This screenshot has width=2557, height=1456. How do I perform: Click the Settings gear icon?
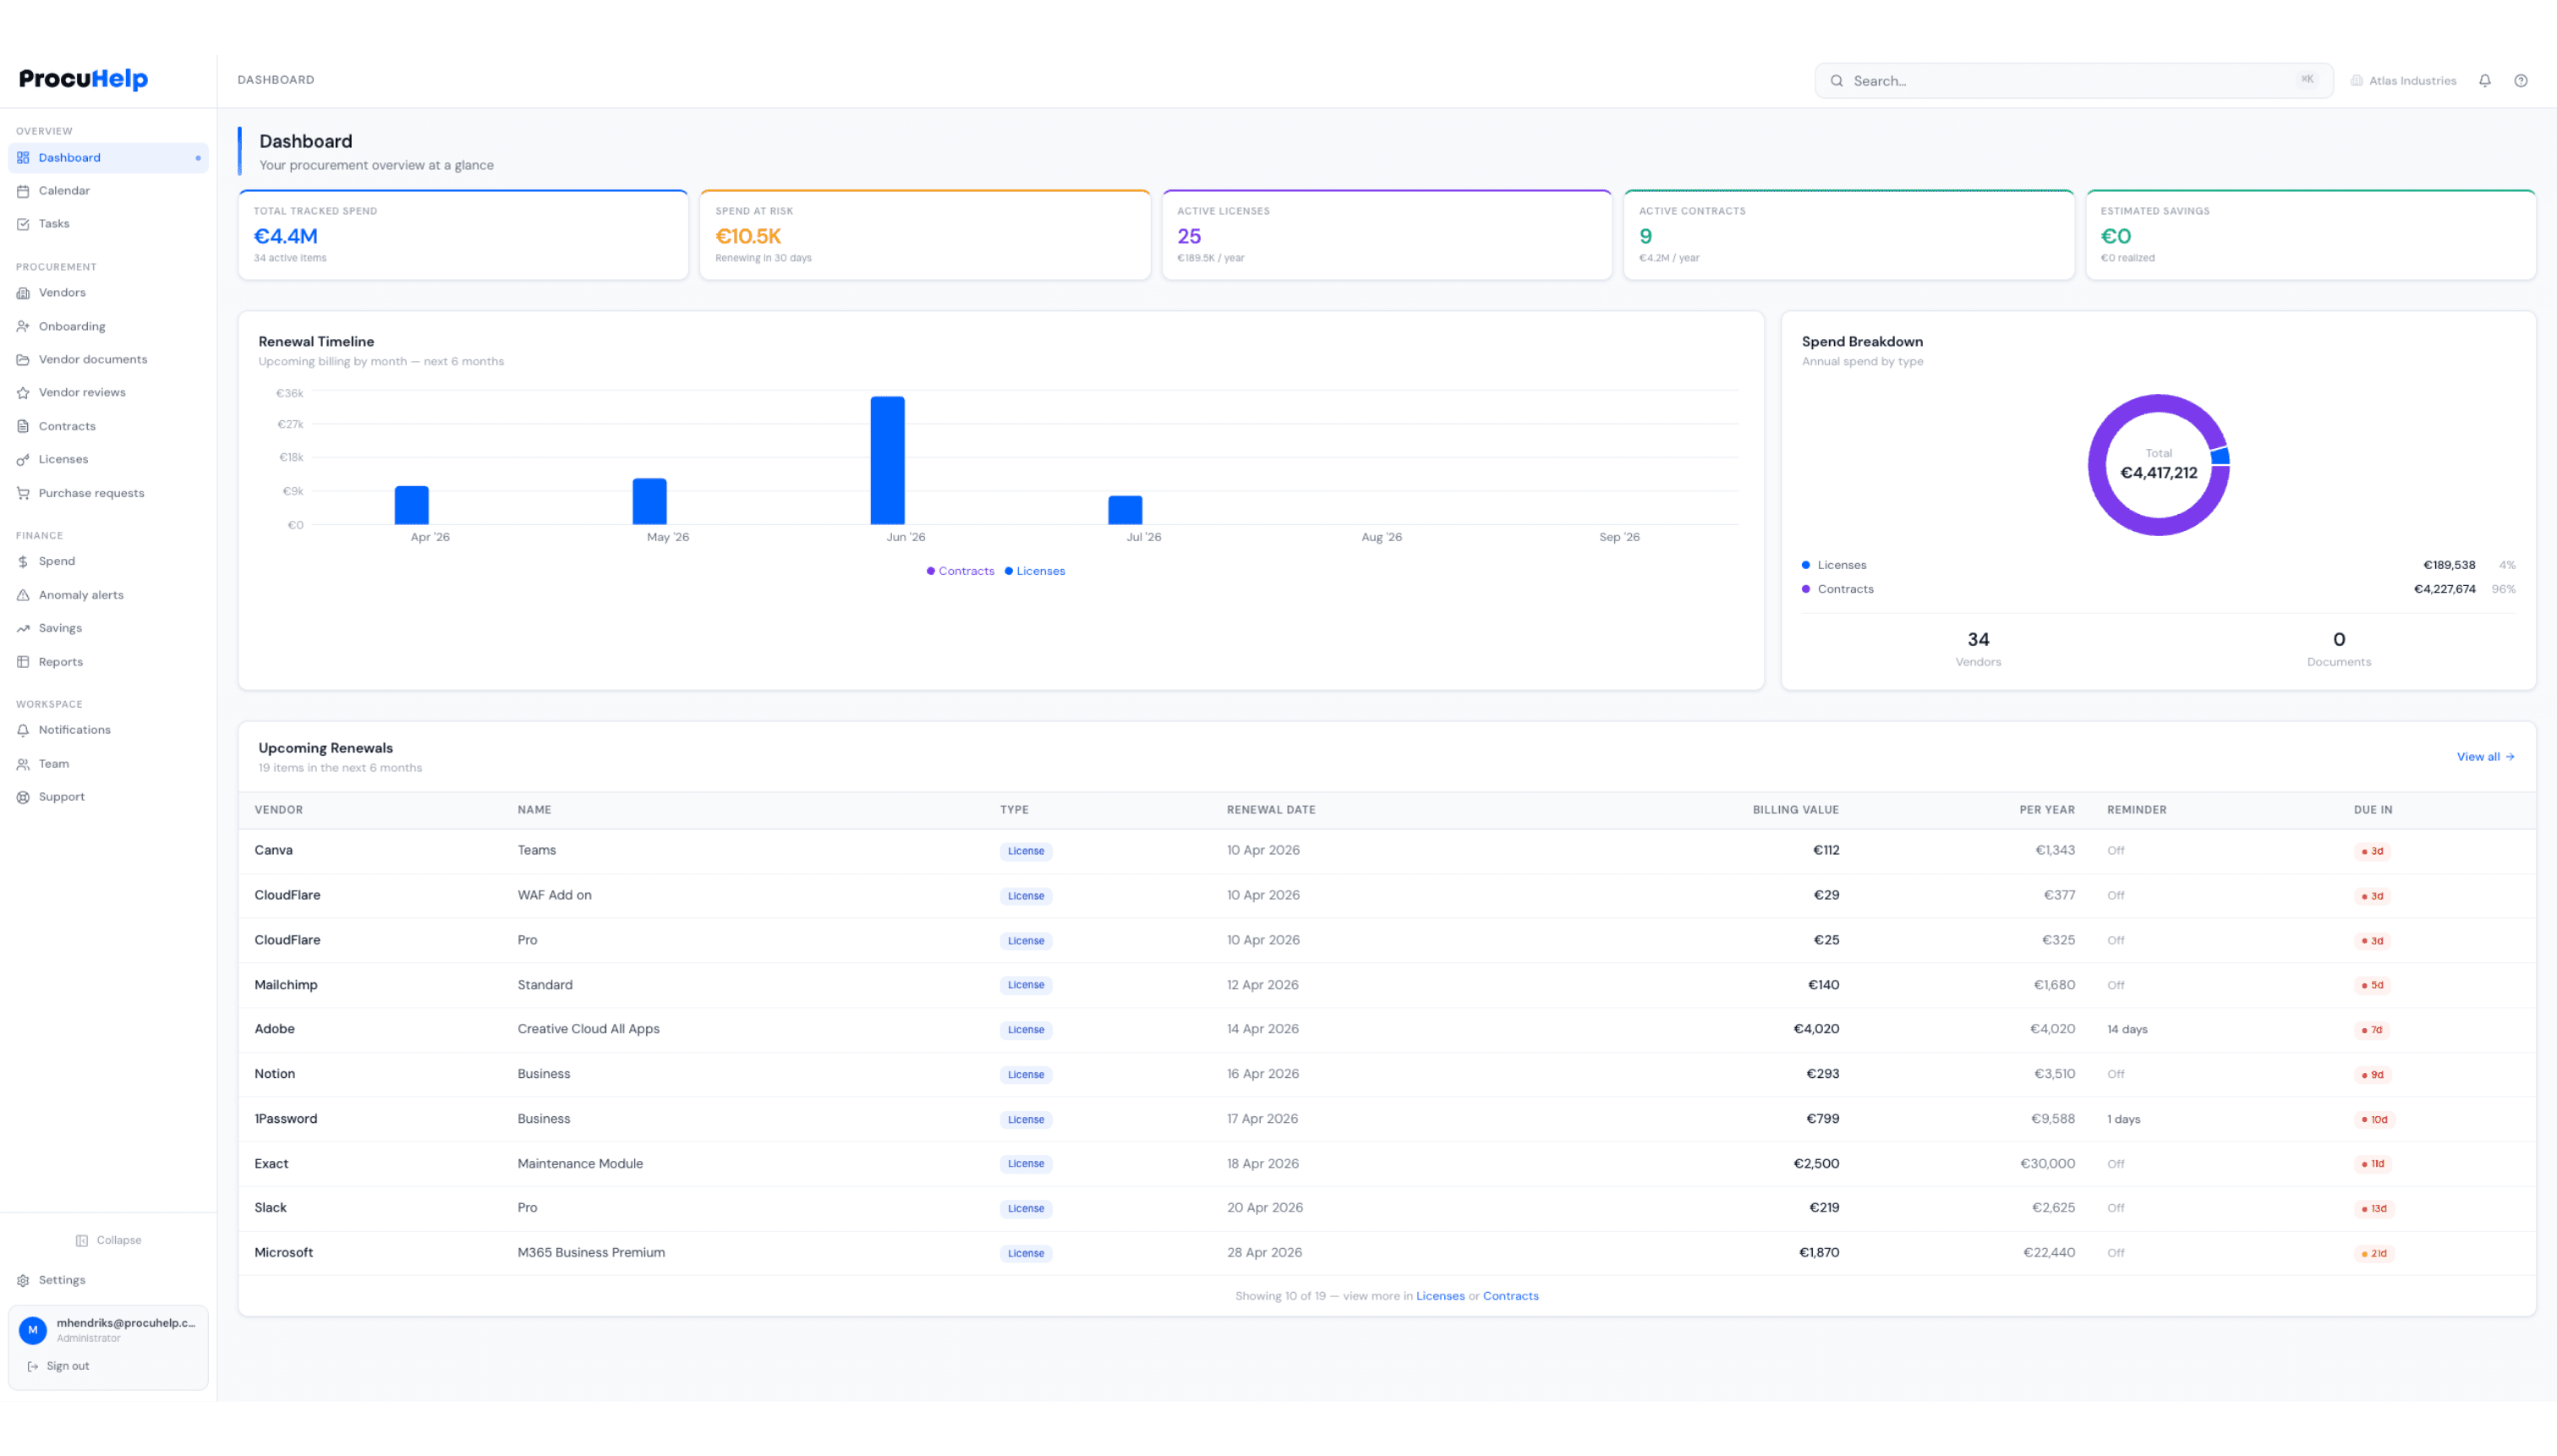[x=23, y=1280]
